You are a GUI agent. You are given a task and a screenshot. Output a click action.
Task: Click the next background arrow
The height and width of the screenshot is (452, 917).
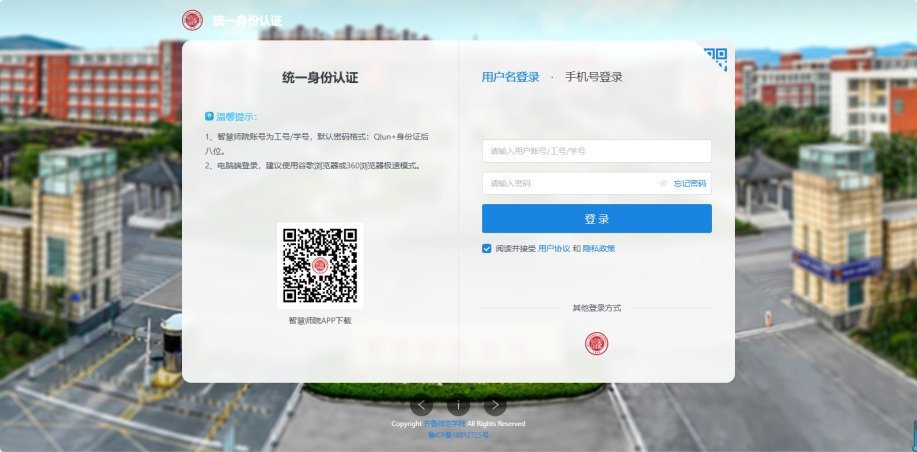point(495,405)
